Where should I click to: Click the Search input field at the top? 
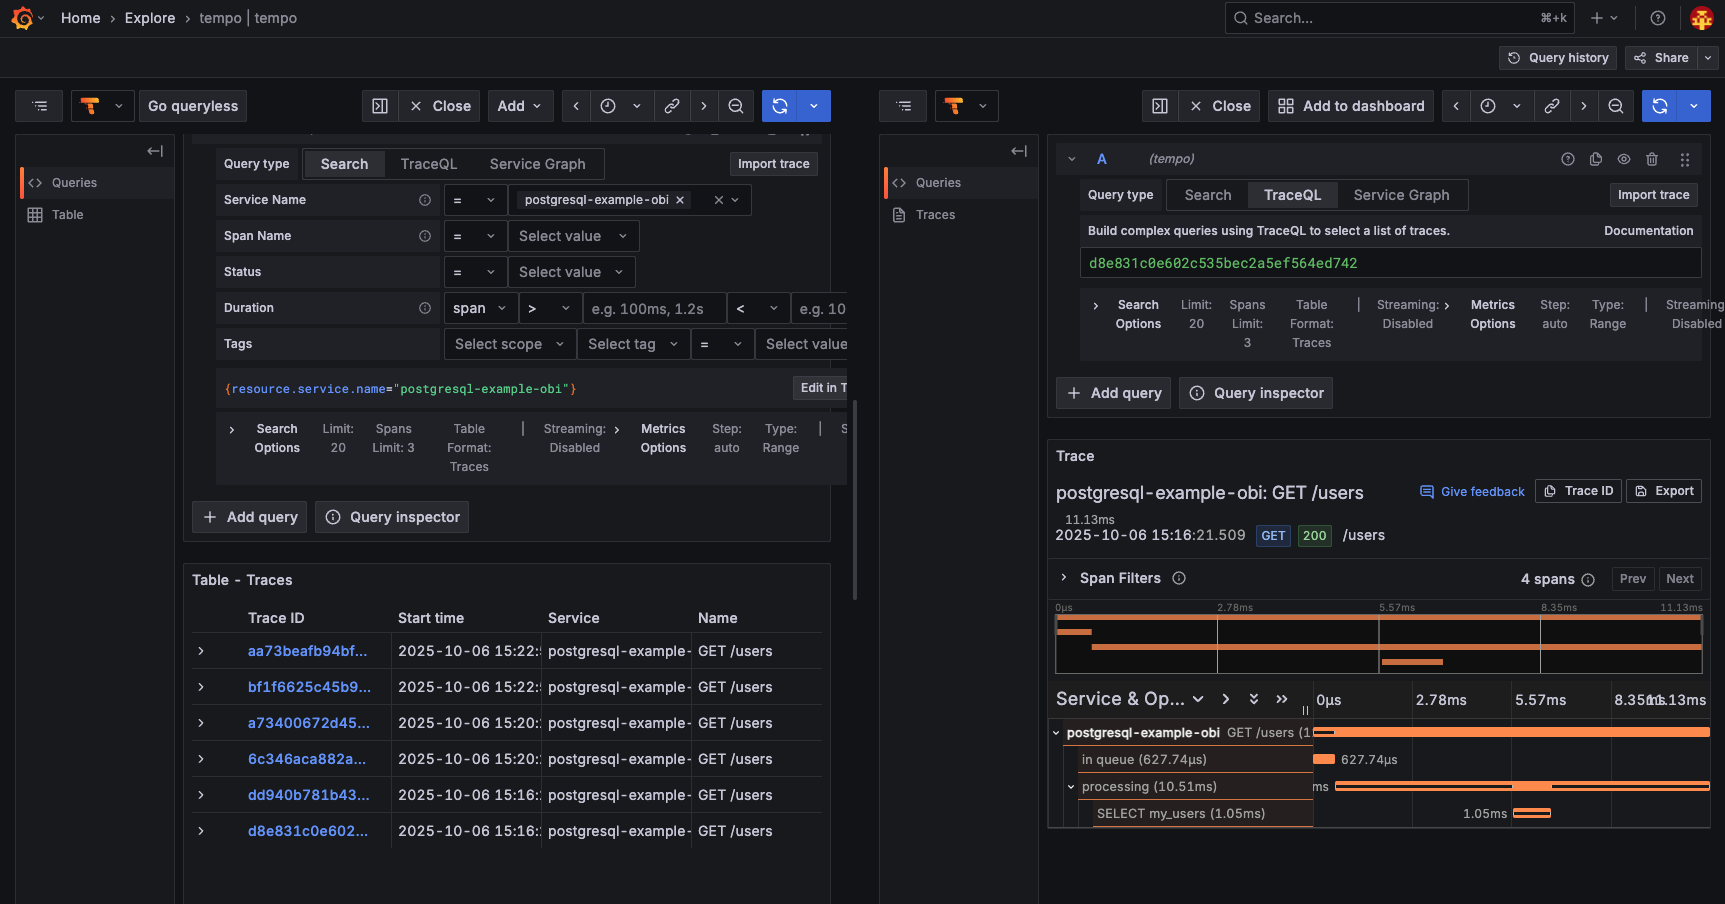tap(1398, 17)
